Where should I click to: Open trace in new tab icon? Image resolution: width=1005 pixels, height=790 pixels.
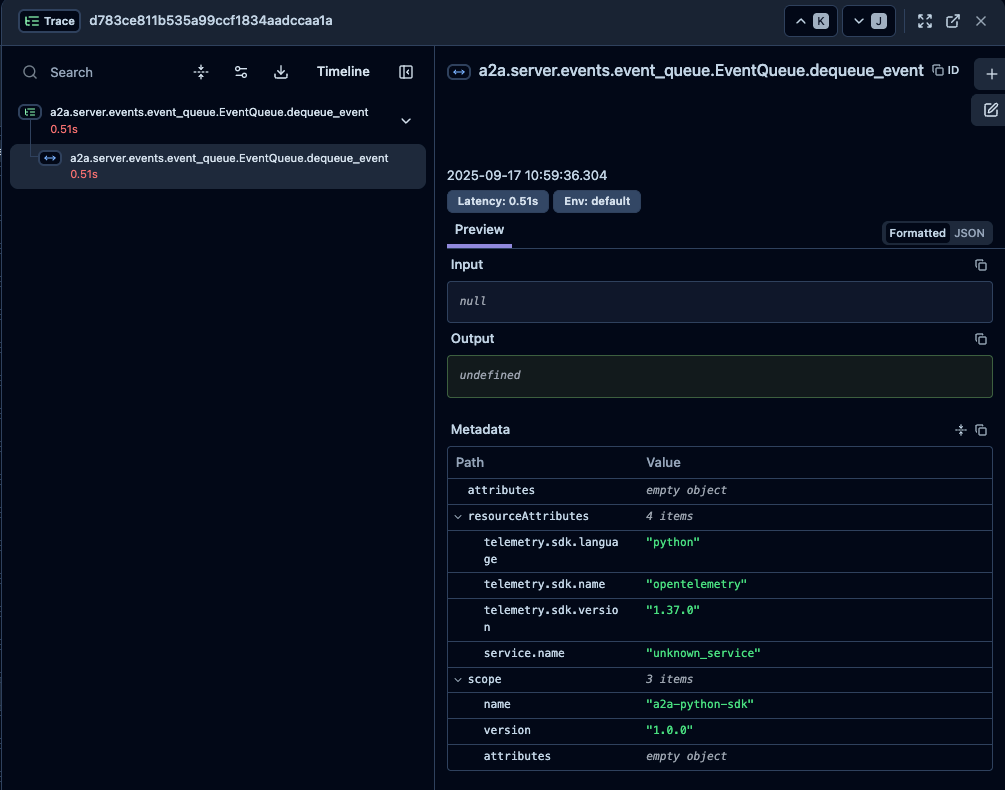point(953,21)
